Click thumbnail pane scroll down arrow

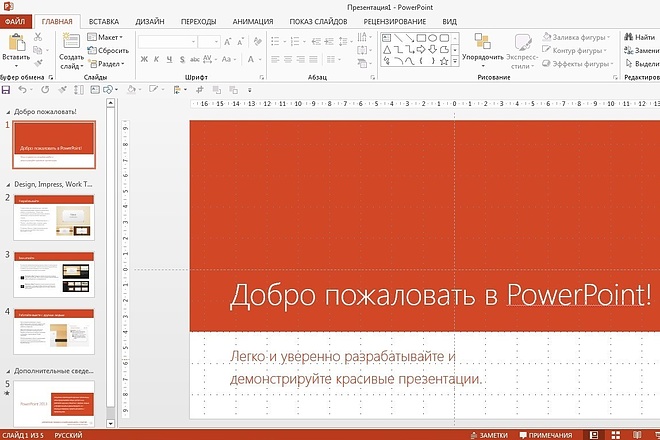pyautogui.click(x=111, y=424)
